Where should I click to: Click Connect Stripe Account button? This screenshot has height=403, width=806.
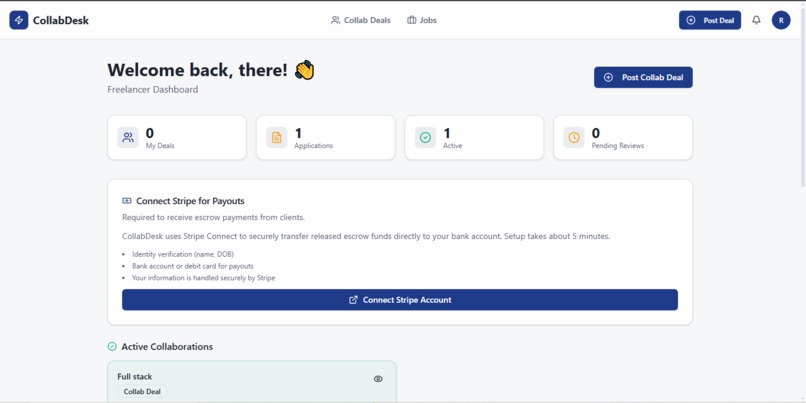400,300
